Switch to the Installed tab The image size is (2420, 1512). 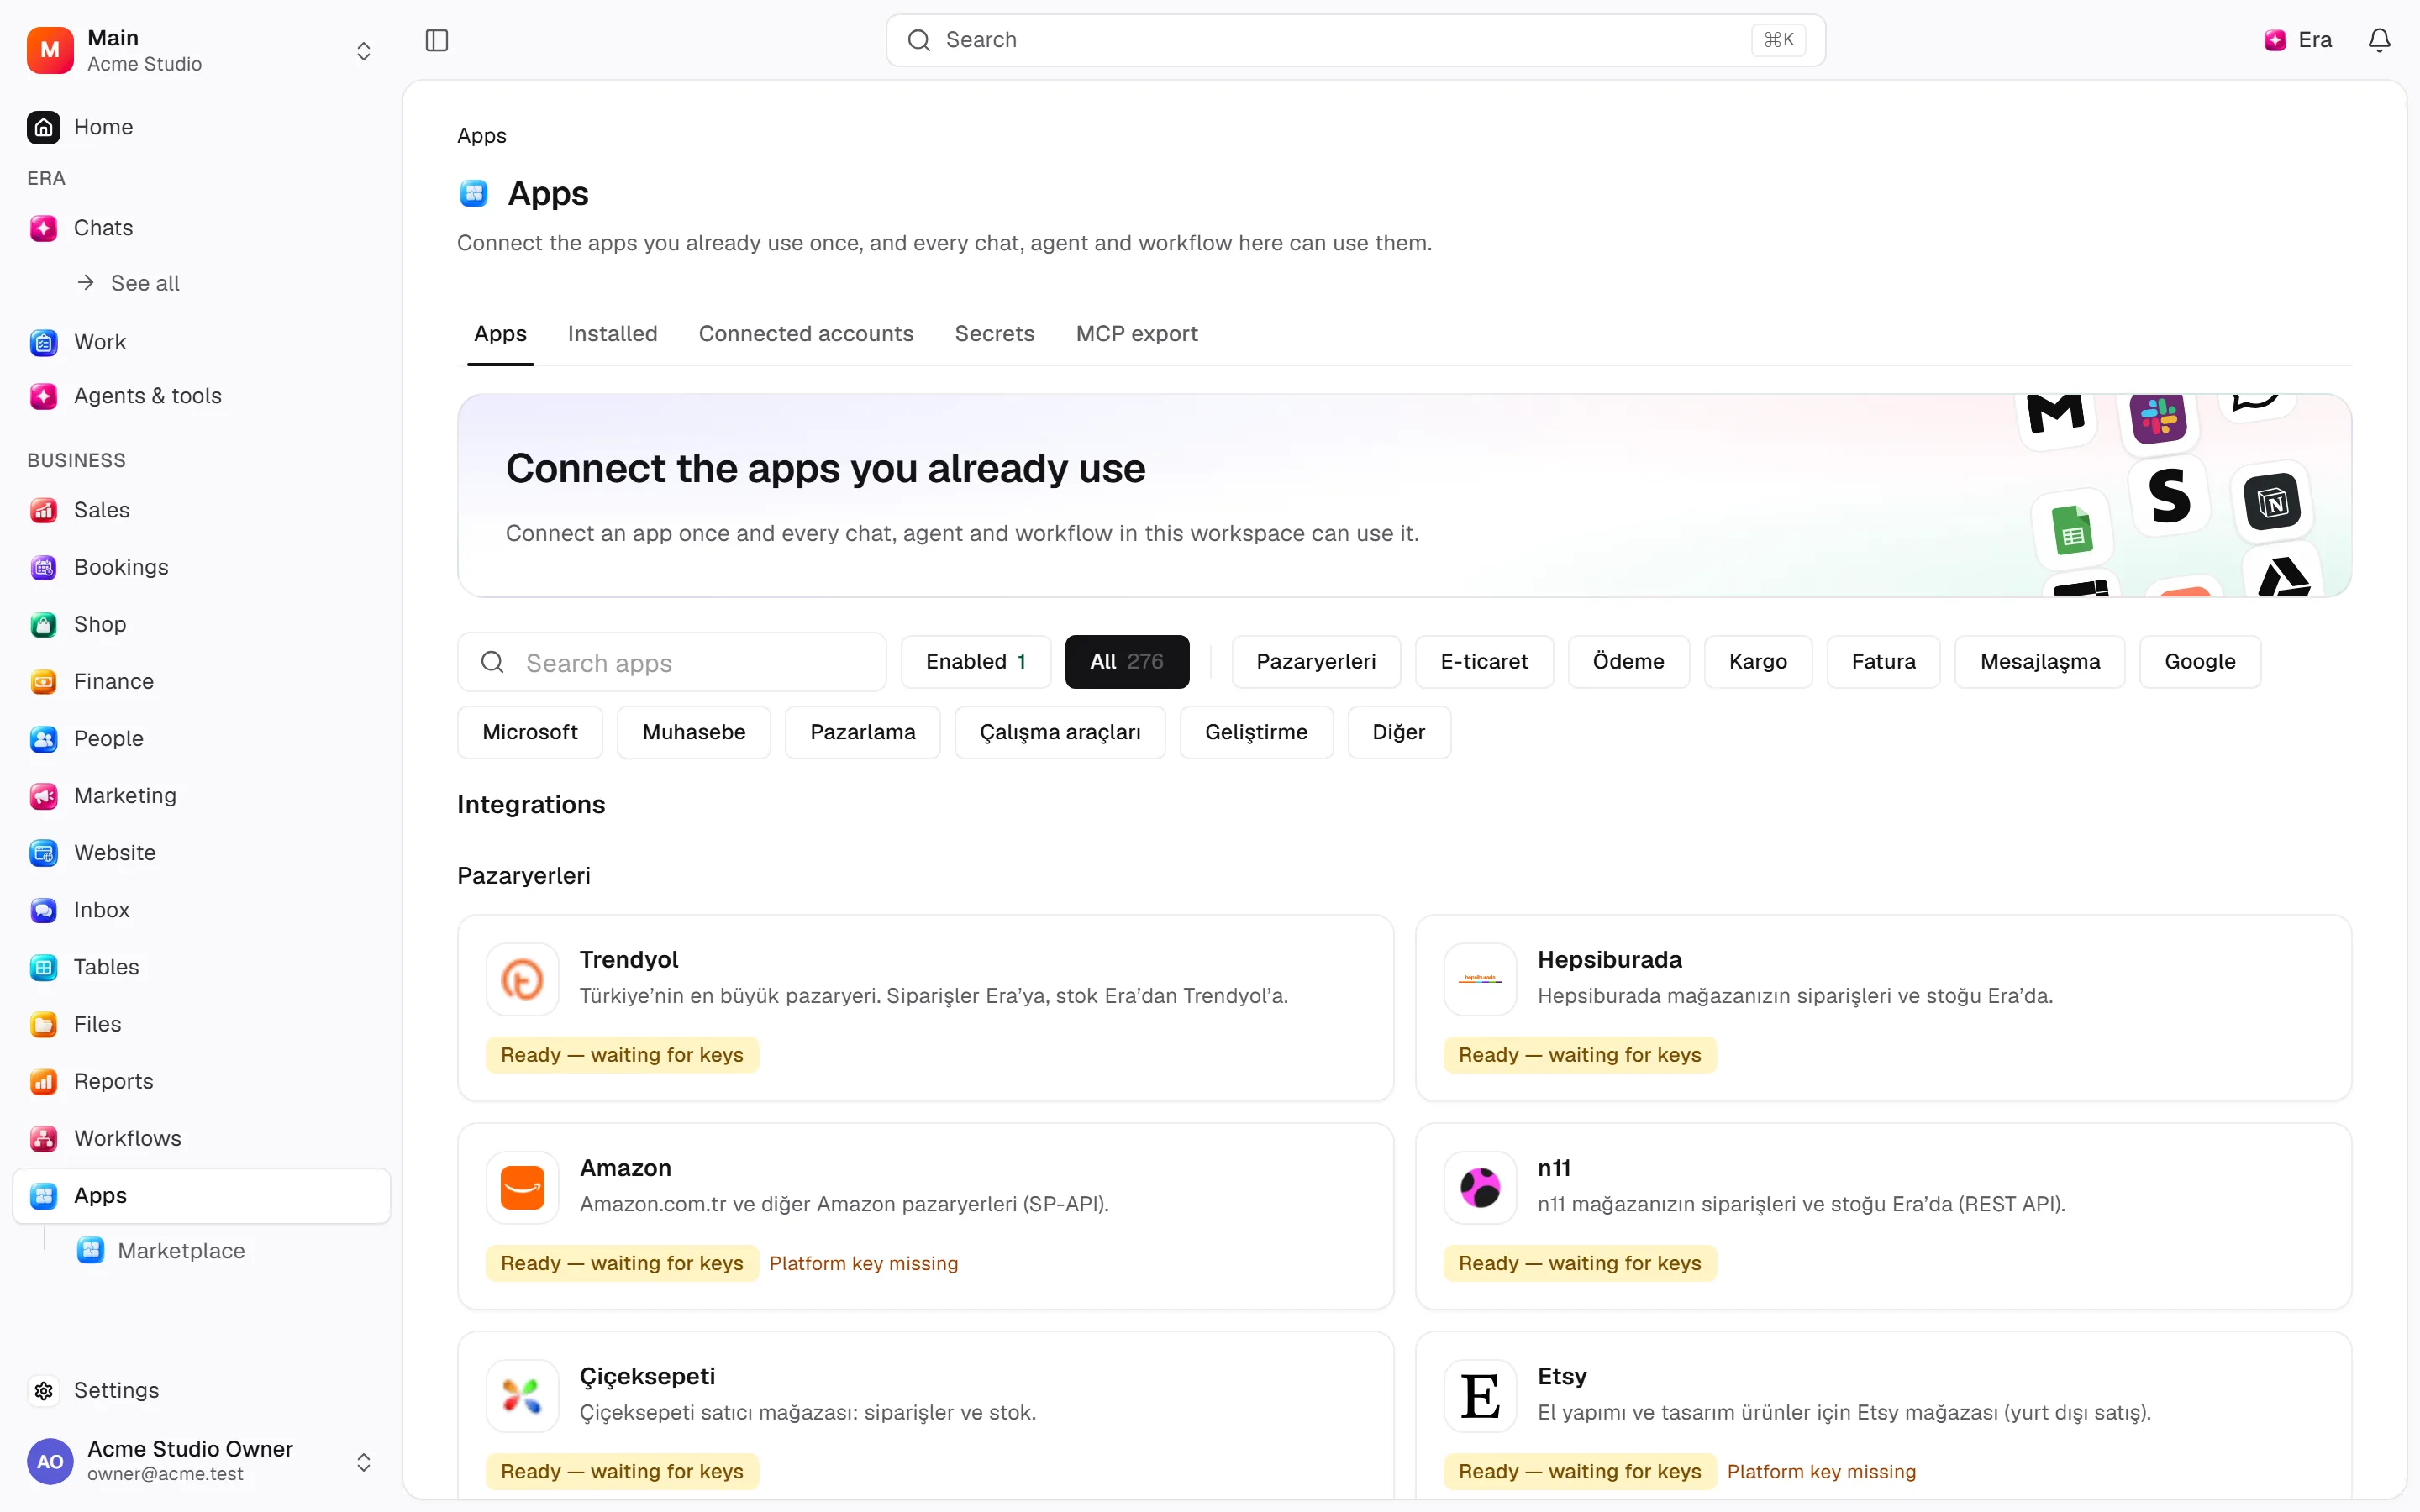612,333
